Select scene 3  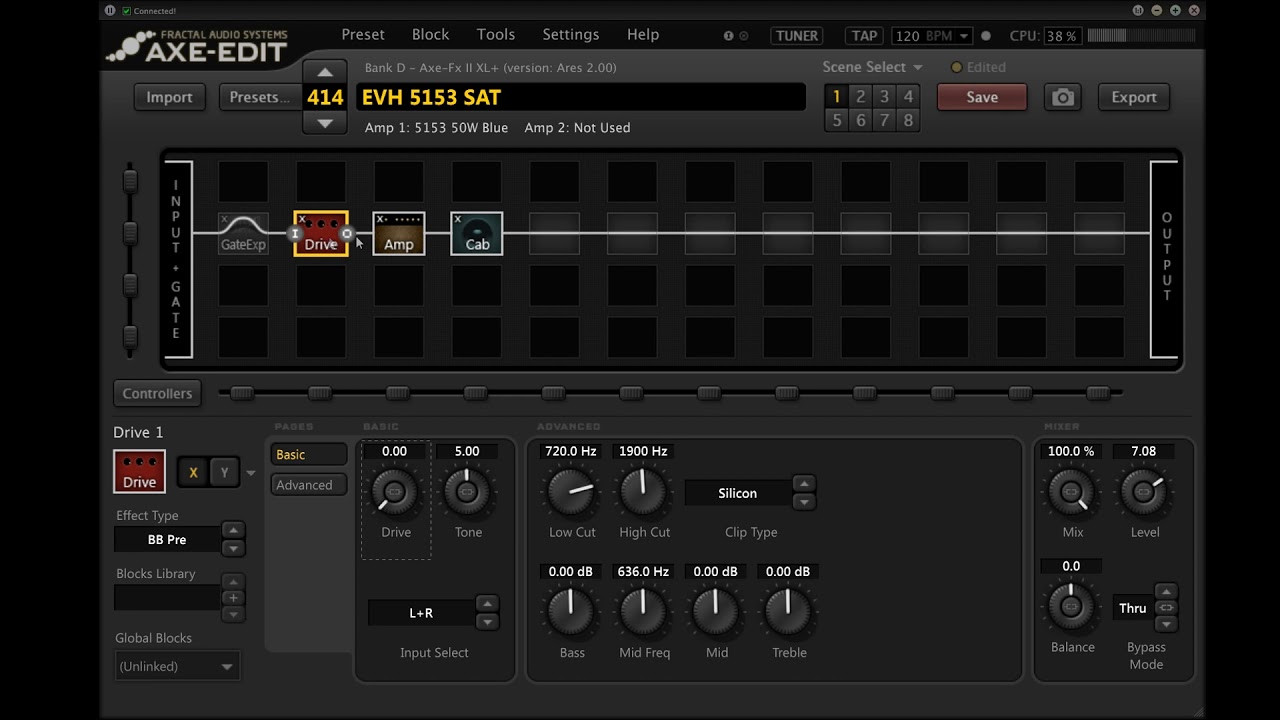884,97
